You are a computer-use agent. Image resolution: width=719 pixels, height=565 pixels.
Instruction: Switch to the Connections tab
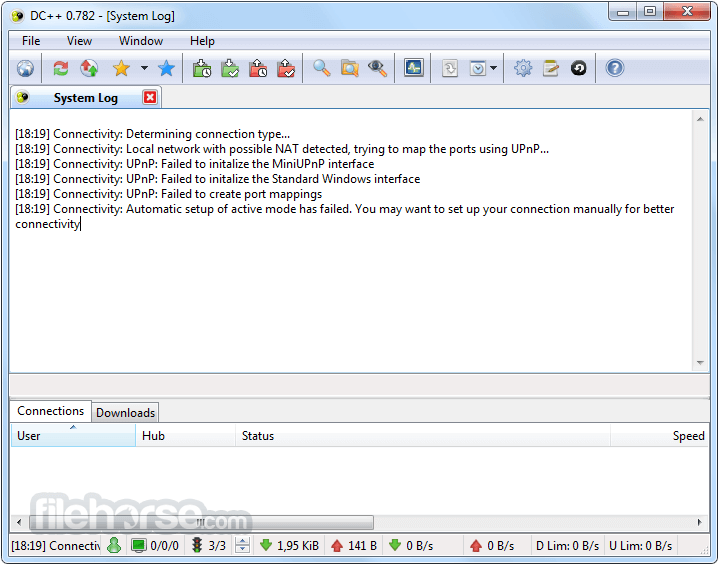click(x=50, y=411)
